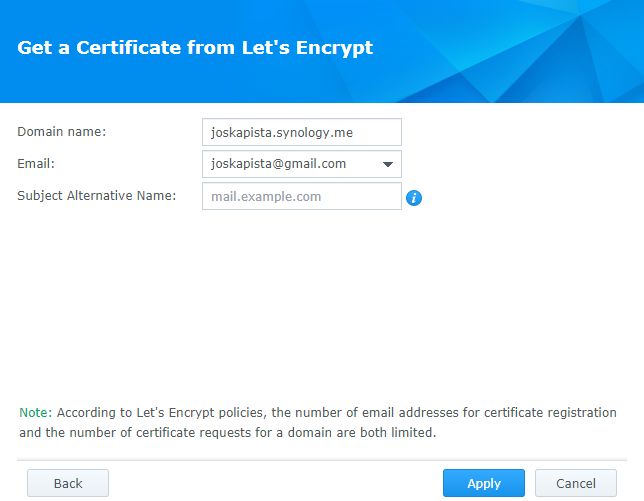The image size is (644, 501).
Task: Click the second line of the note about domain limits
Action: 228,432
